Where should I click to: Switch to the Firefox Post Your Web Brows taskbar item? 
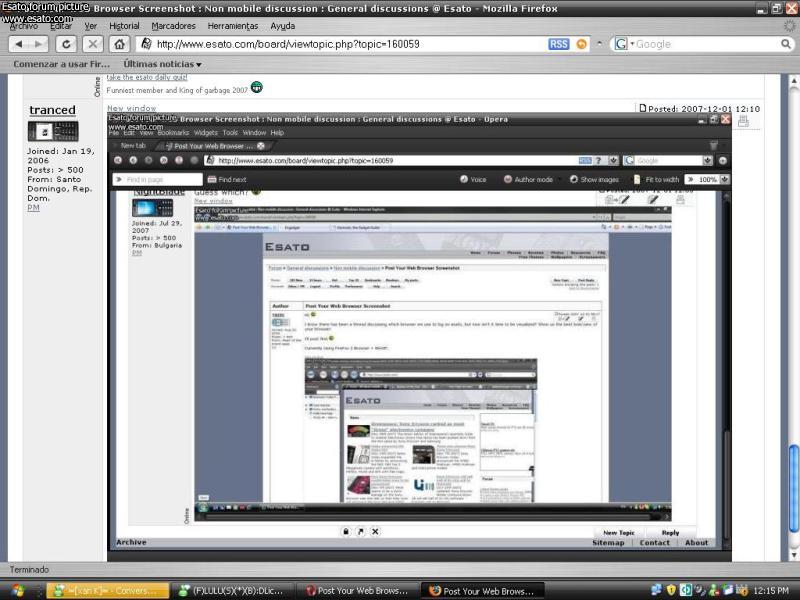(483, 591)
